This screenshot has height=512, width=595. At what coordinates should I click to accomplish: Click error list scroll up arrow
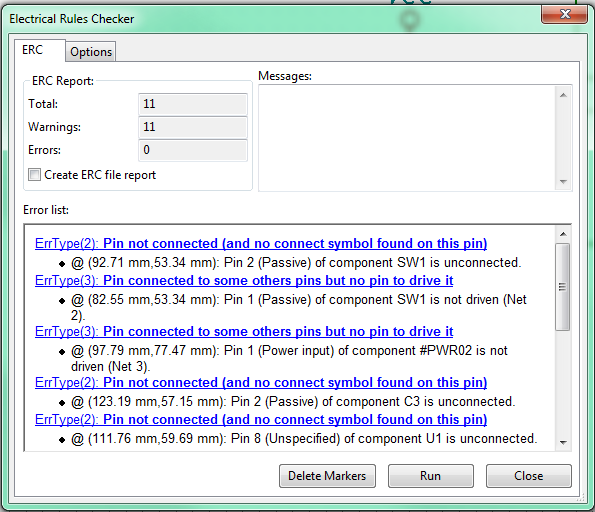pos(563,234)
